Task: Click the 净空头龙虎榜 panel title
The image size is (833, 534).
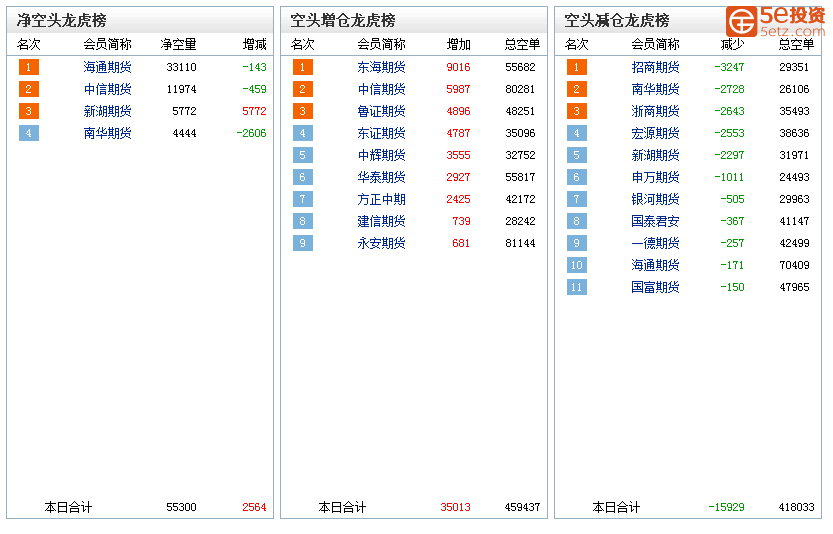Action: pos(61,20)
